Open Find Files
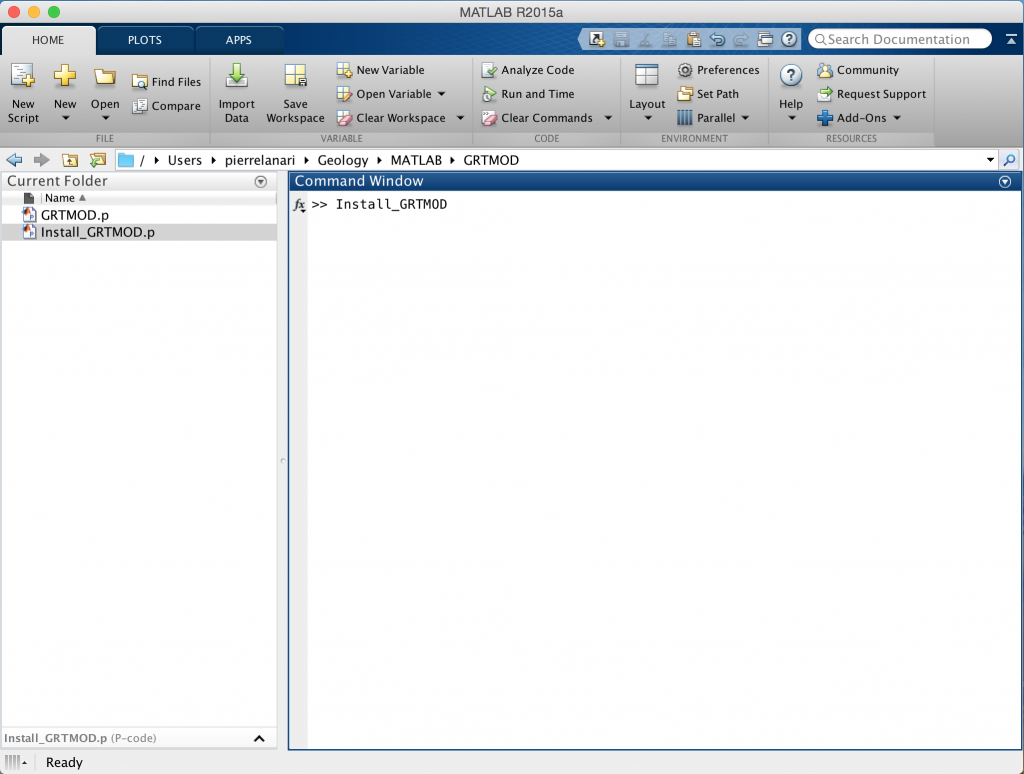This screenshot has height=774, width=1024. tap(167, 82)
